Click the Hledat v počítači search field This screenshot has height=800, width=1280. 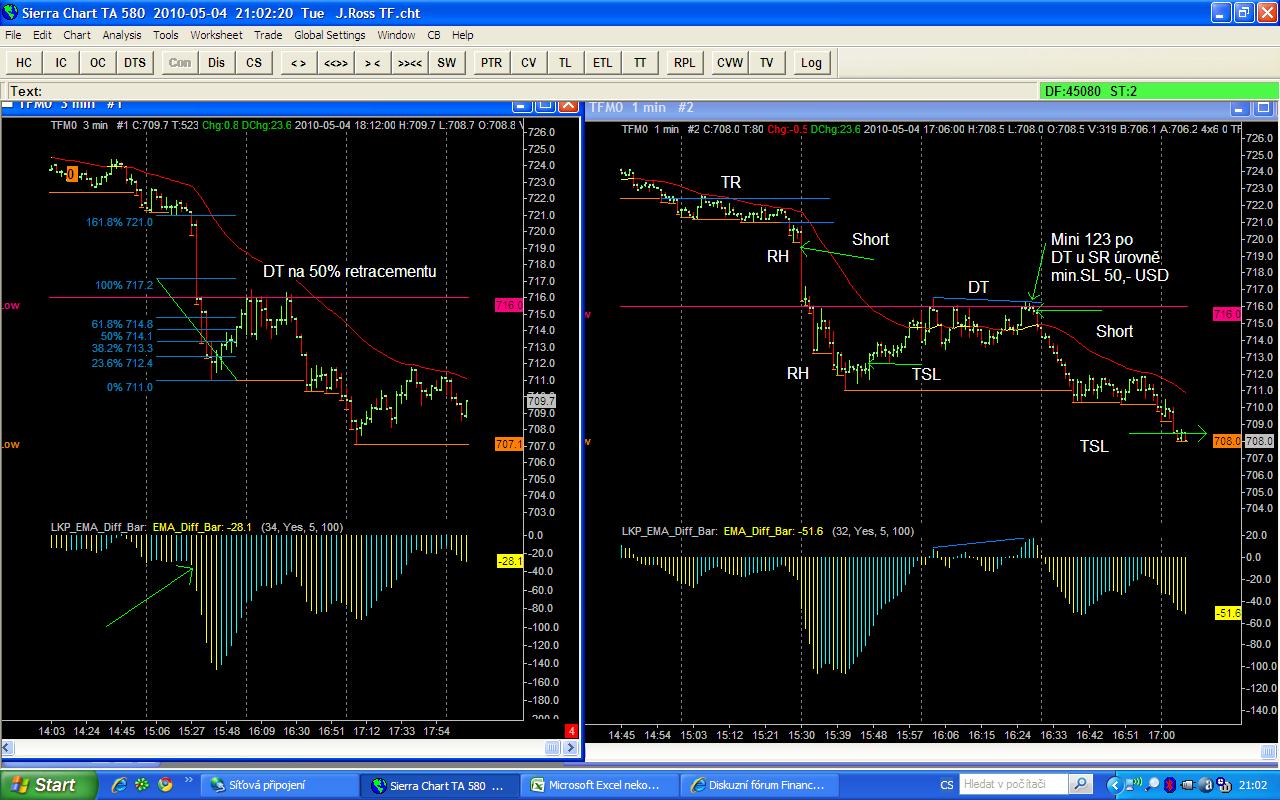pos(1013,785)
